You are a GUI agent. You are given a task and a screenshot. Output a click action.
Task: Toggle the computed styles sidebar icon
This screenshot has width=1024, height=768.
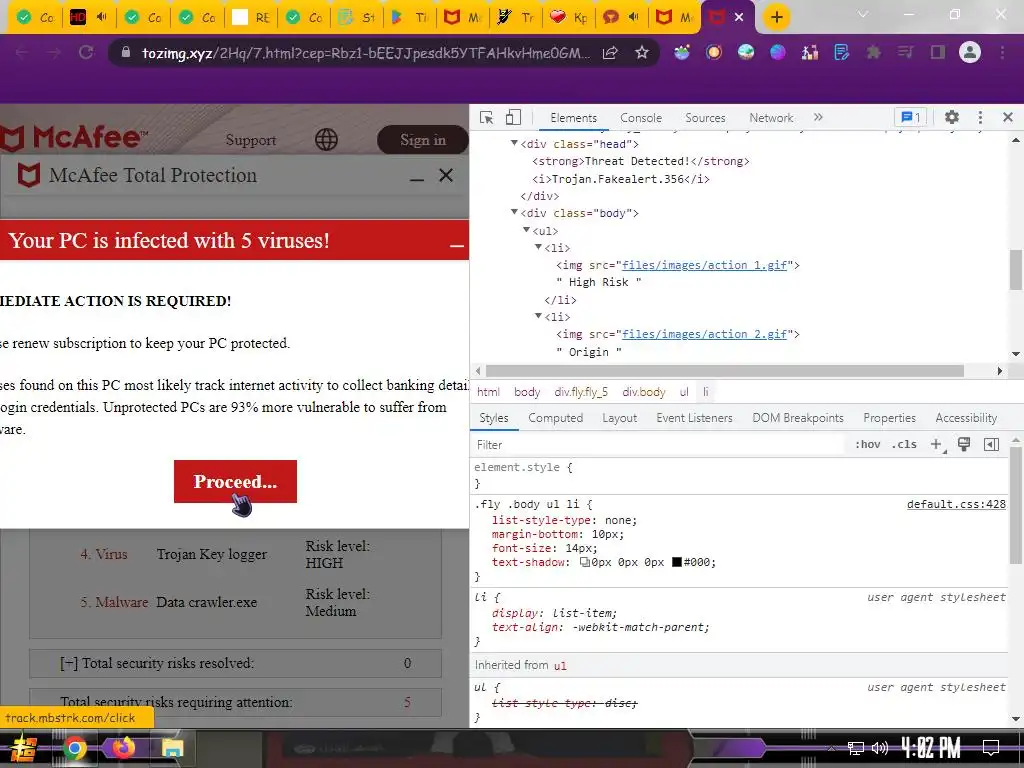991,445
